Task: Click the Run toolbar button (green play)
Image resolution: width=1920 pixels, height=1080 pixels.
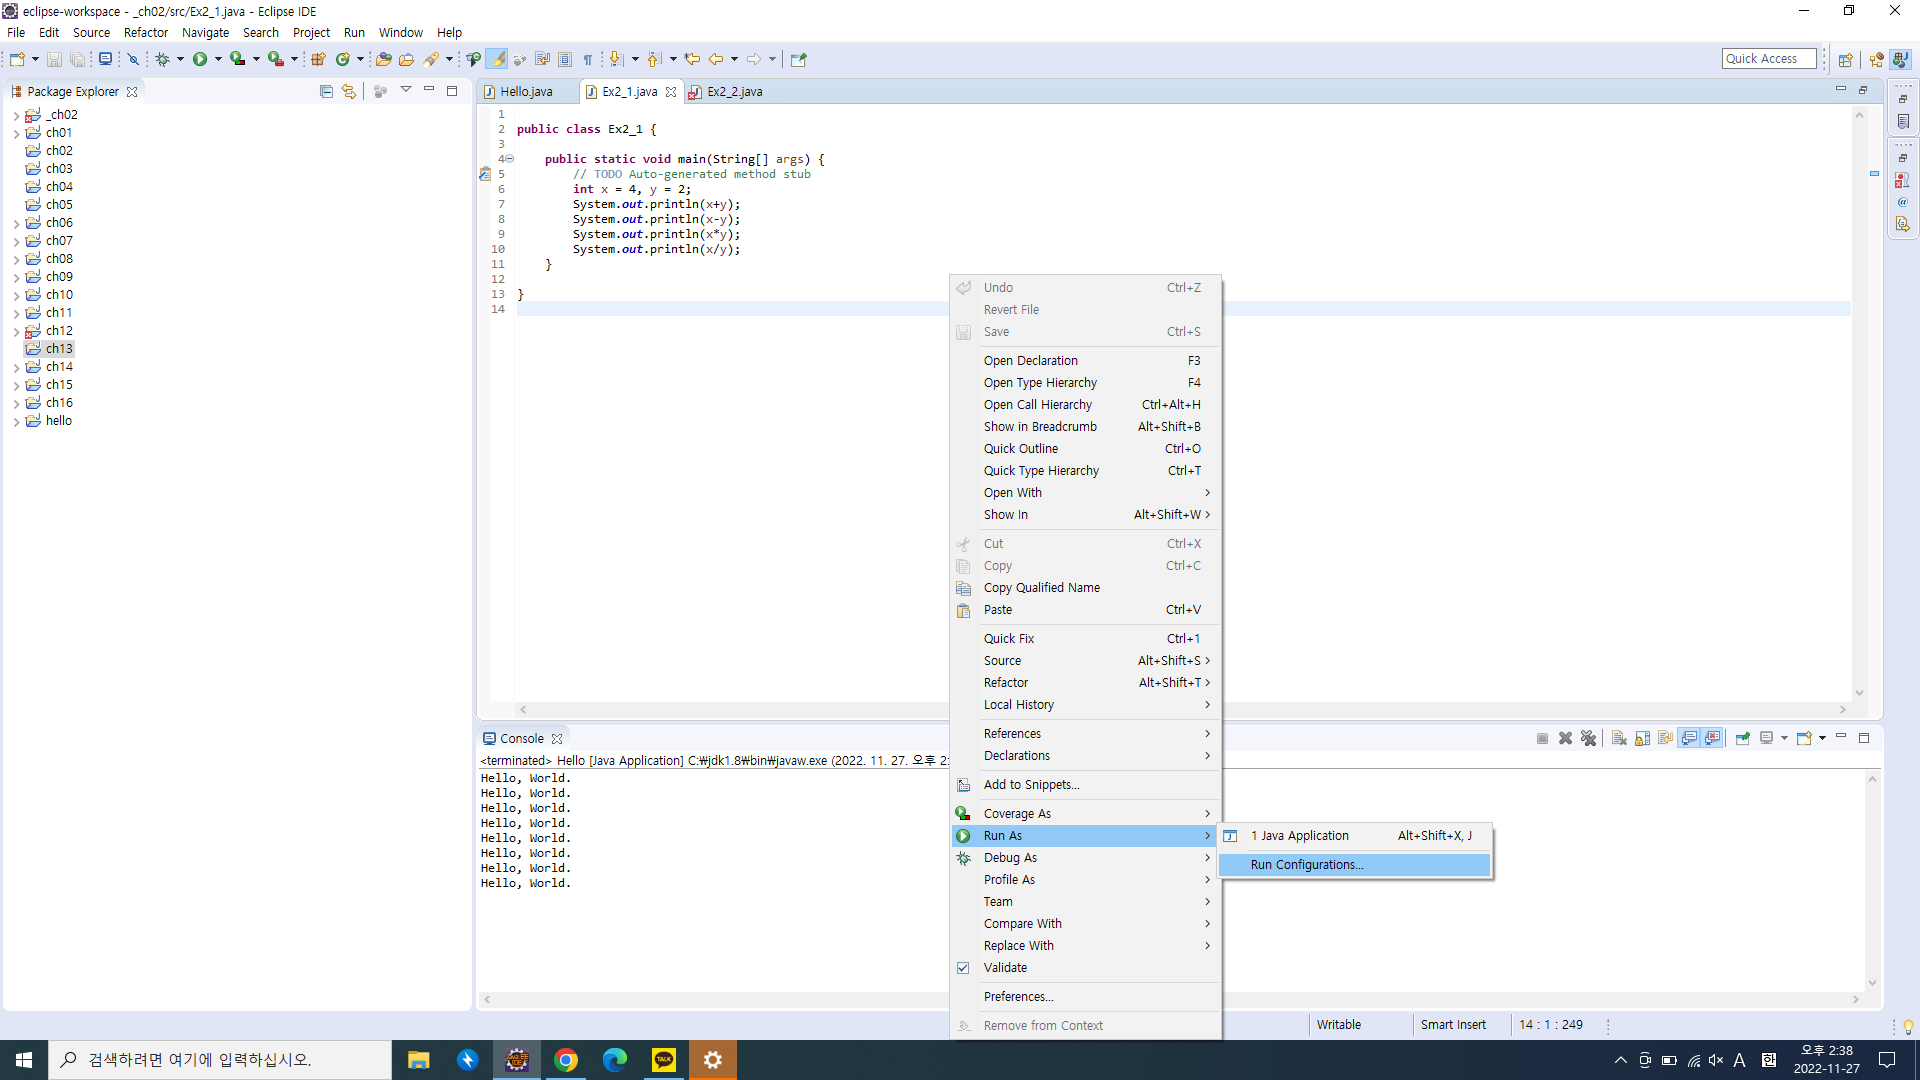Action: 200,59
